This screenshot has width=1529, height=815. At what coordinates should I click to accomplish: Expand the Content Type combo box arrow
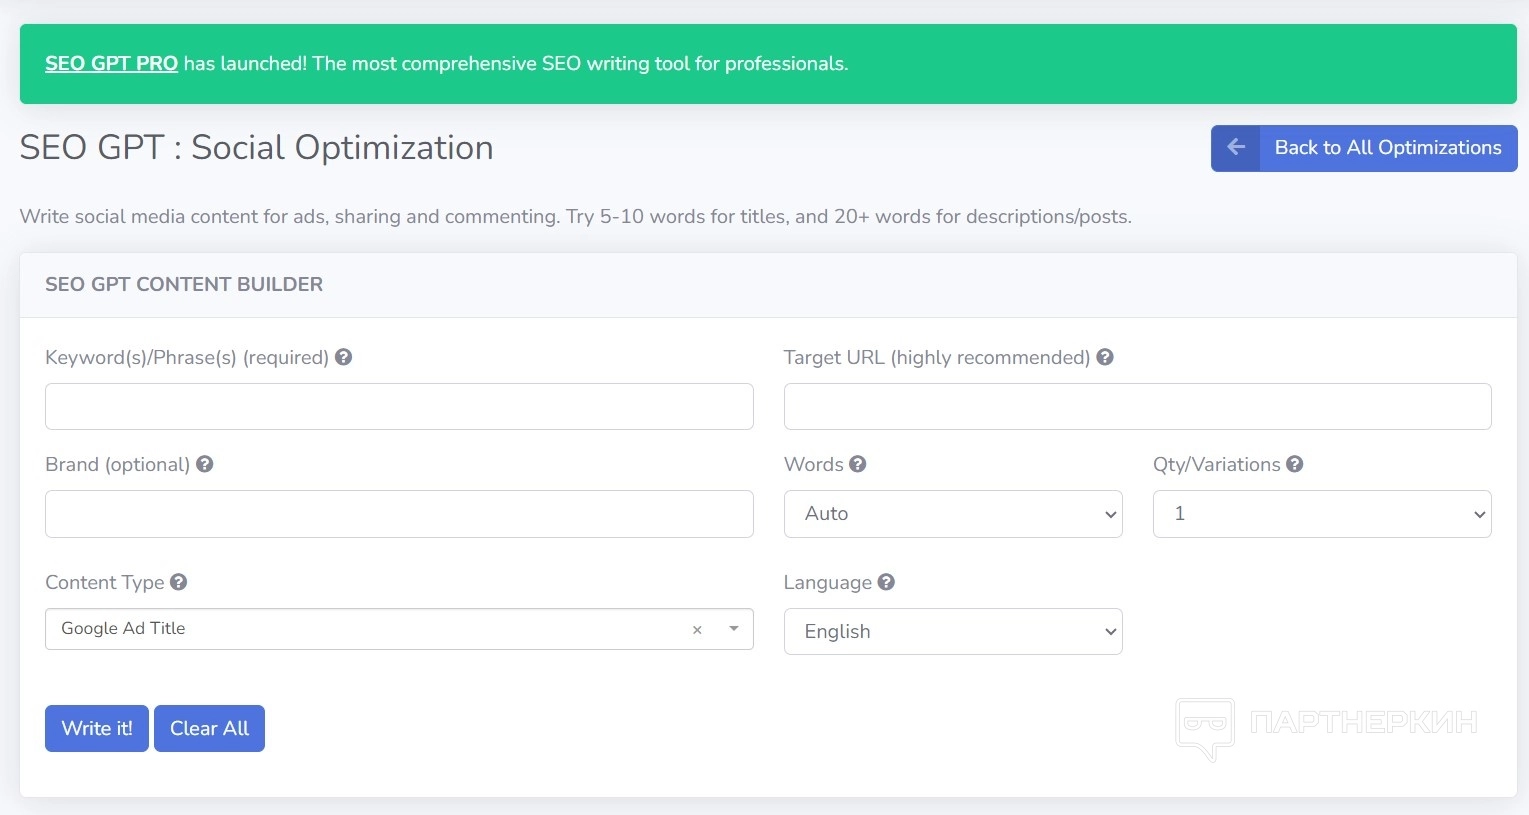click(734, 629)
